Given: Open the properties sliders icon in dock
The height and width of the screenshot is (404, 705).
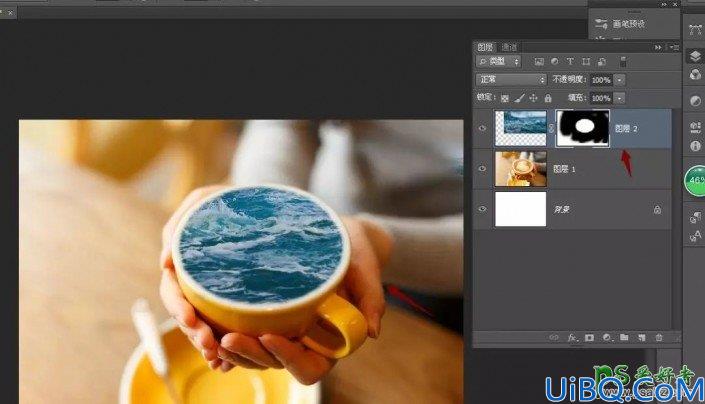Looking at the screenshot, I should pos(695,127).
